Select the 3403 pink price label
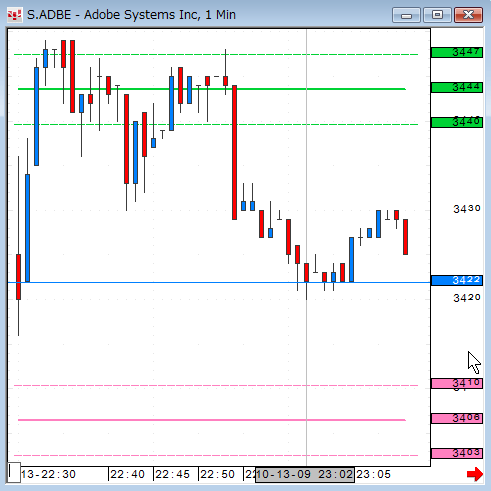 click(x=457, y=453)
